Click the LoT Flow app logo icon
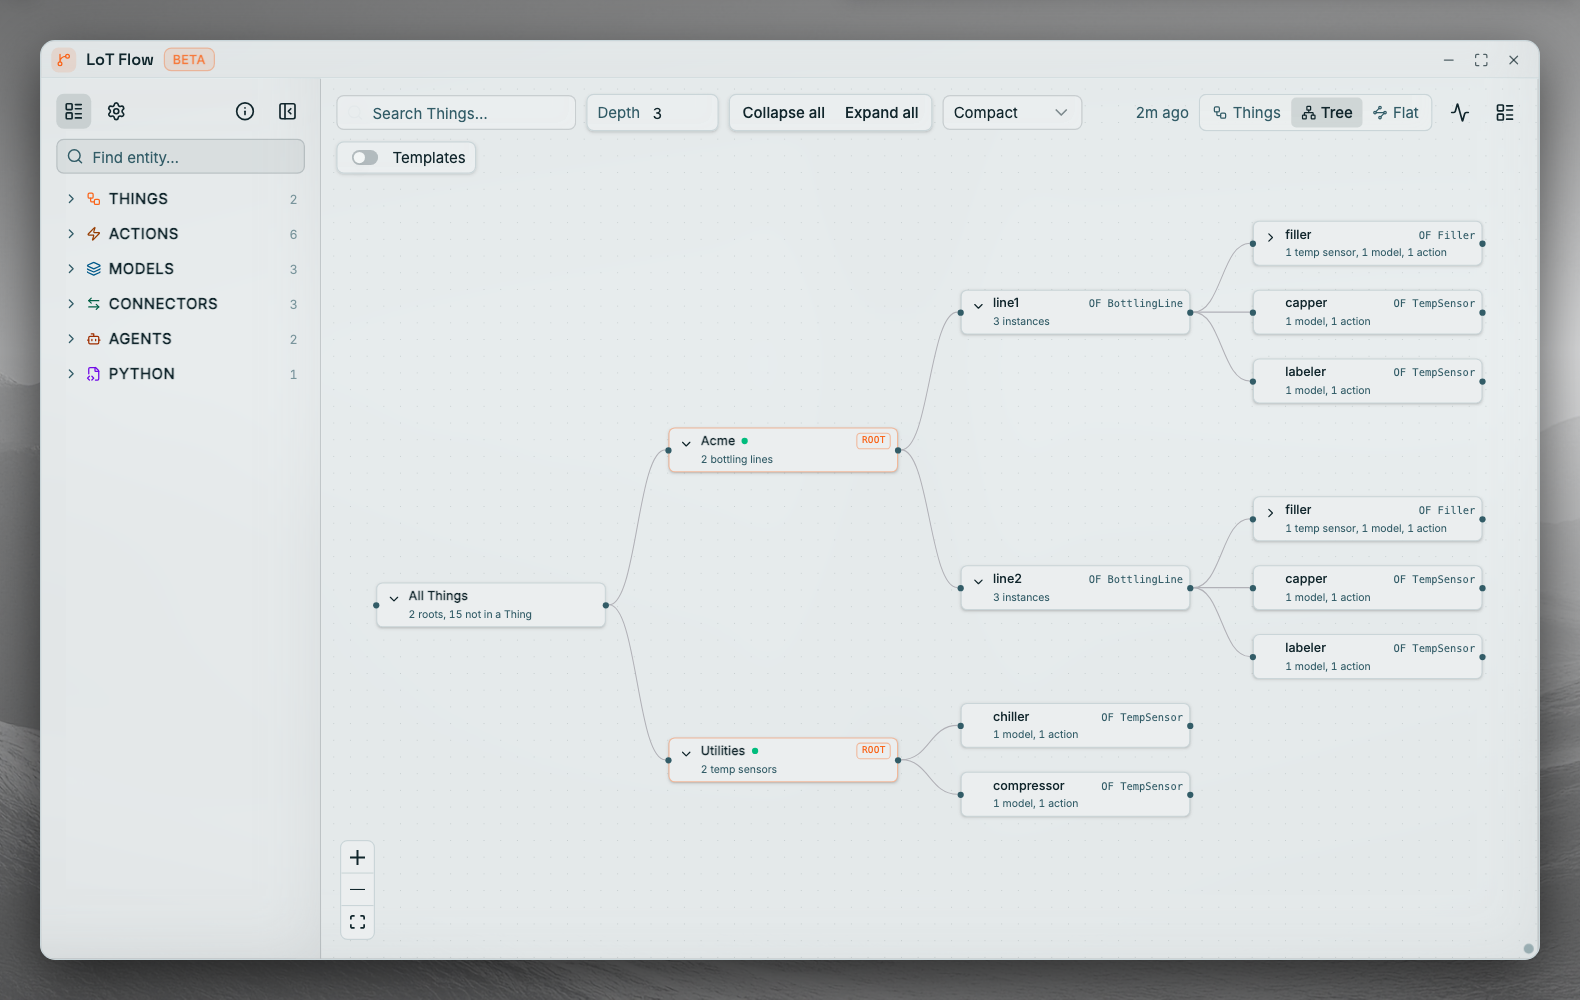This screenshot has width=1580, height=1000. (x=64, y=59)
